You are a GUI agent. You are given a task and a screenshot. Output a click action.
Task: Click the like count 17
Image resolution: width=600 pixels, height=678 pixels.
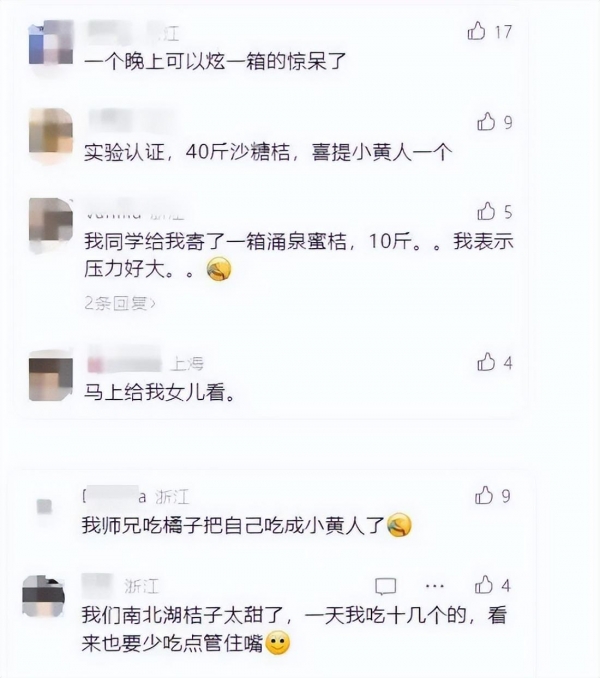click(x=503, y=32)
